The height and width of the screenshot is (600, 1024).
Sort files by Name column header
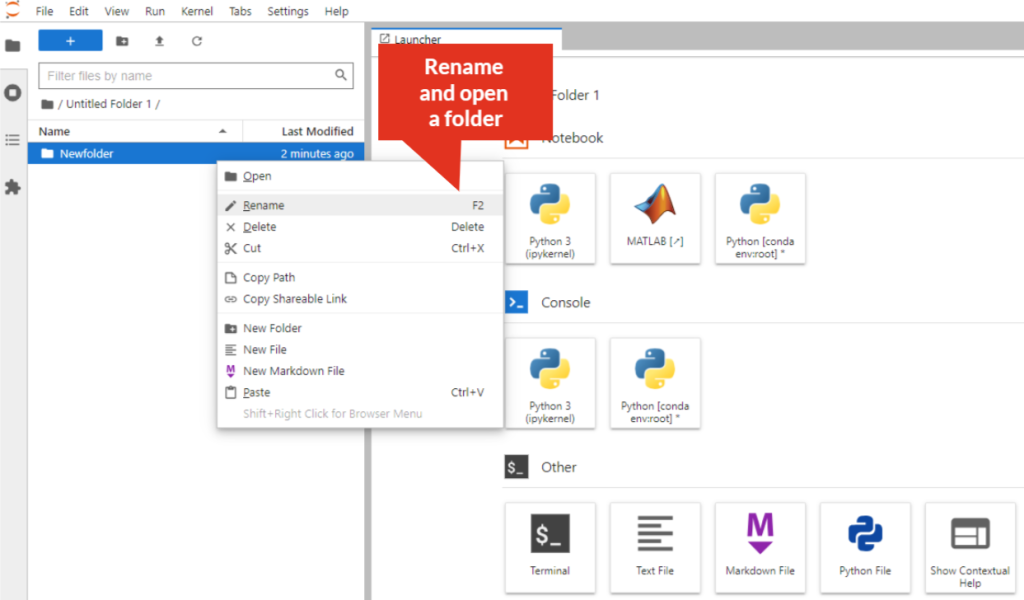[x=135, y=131]
